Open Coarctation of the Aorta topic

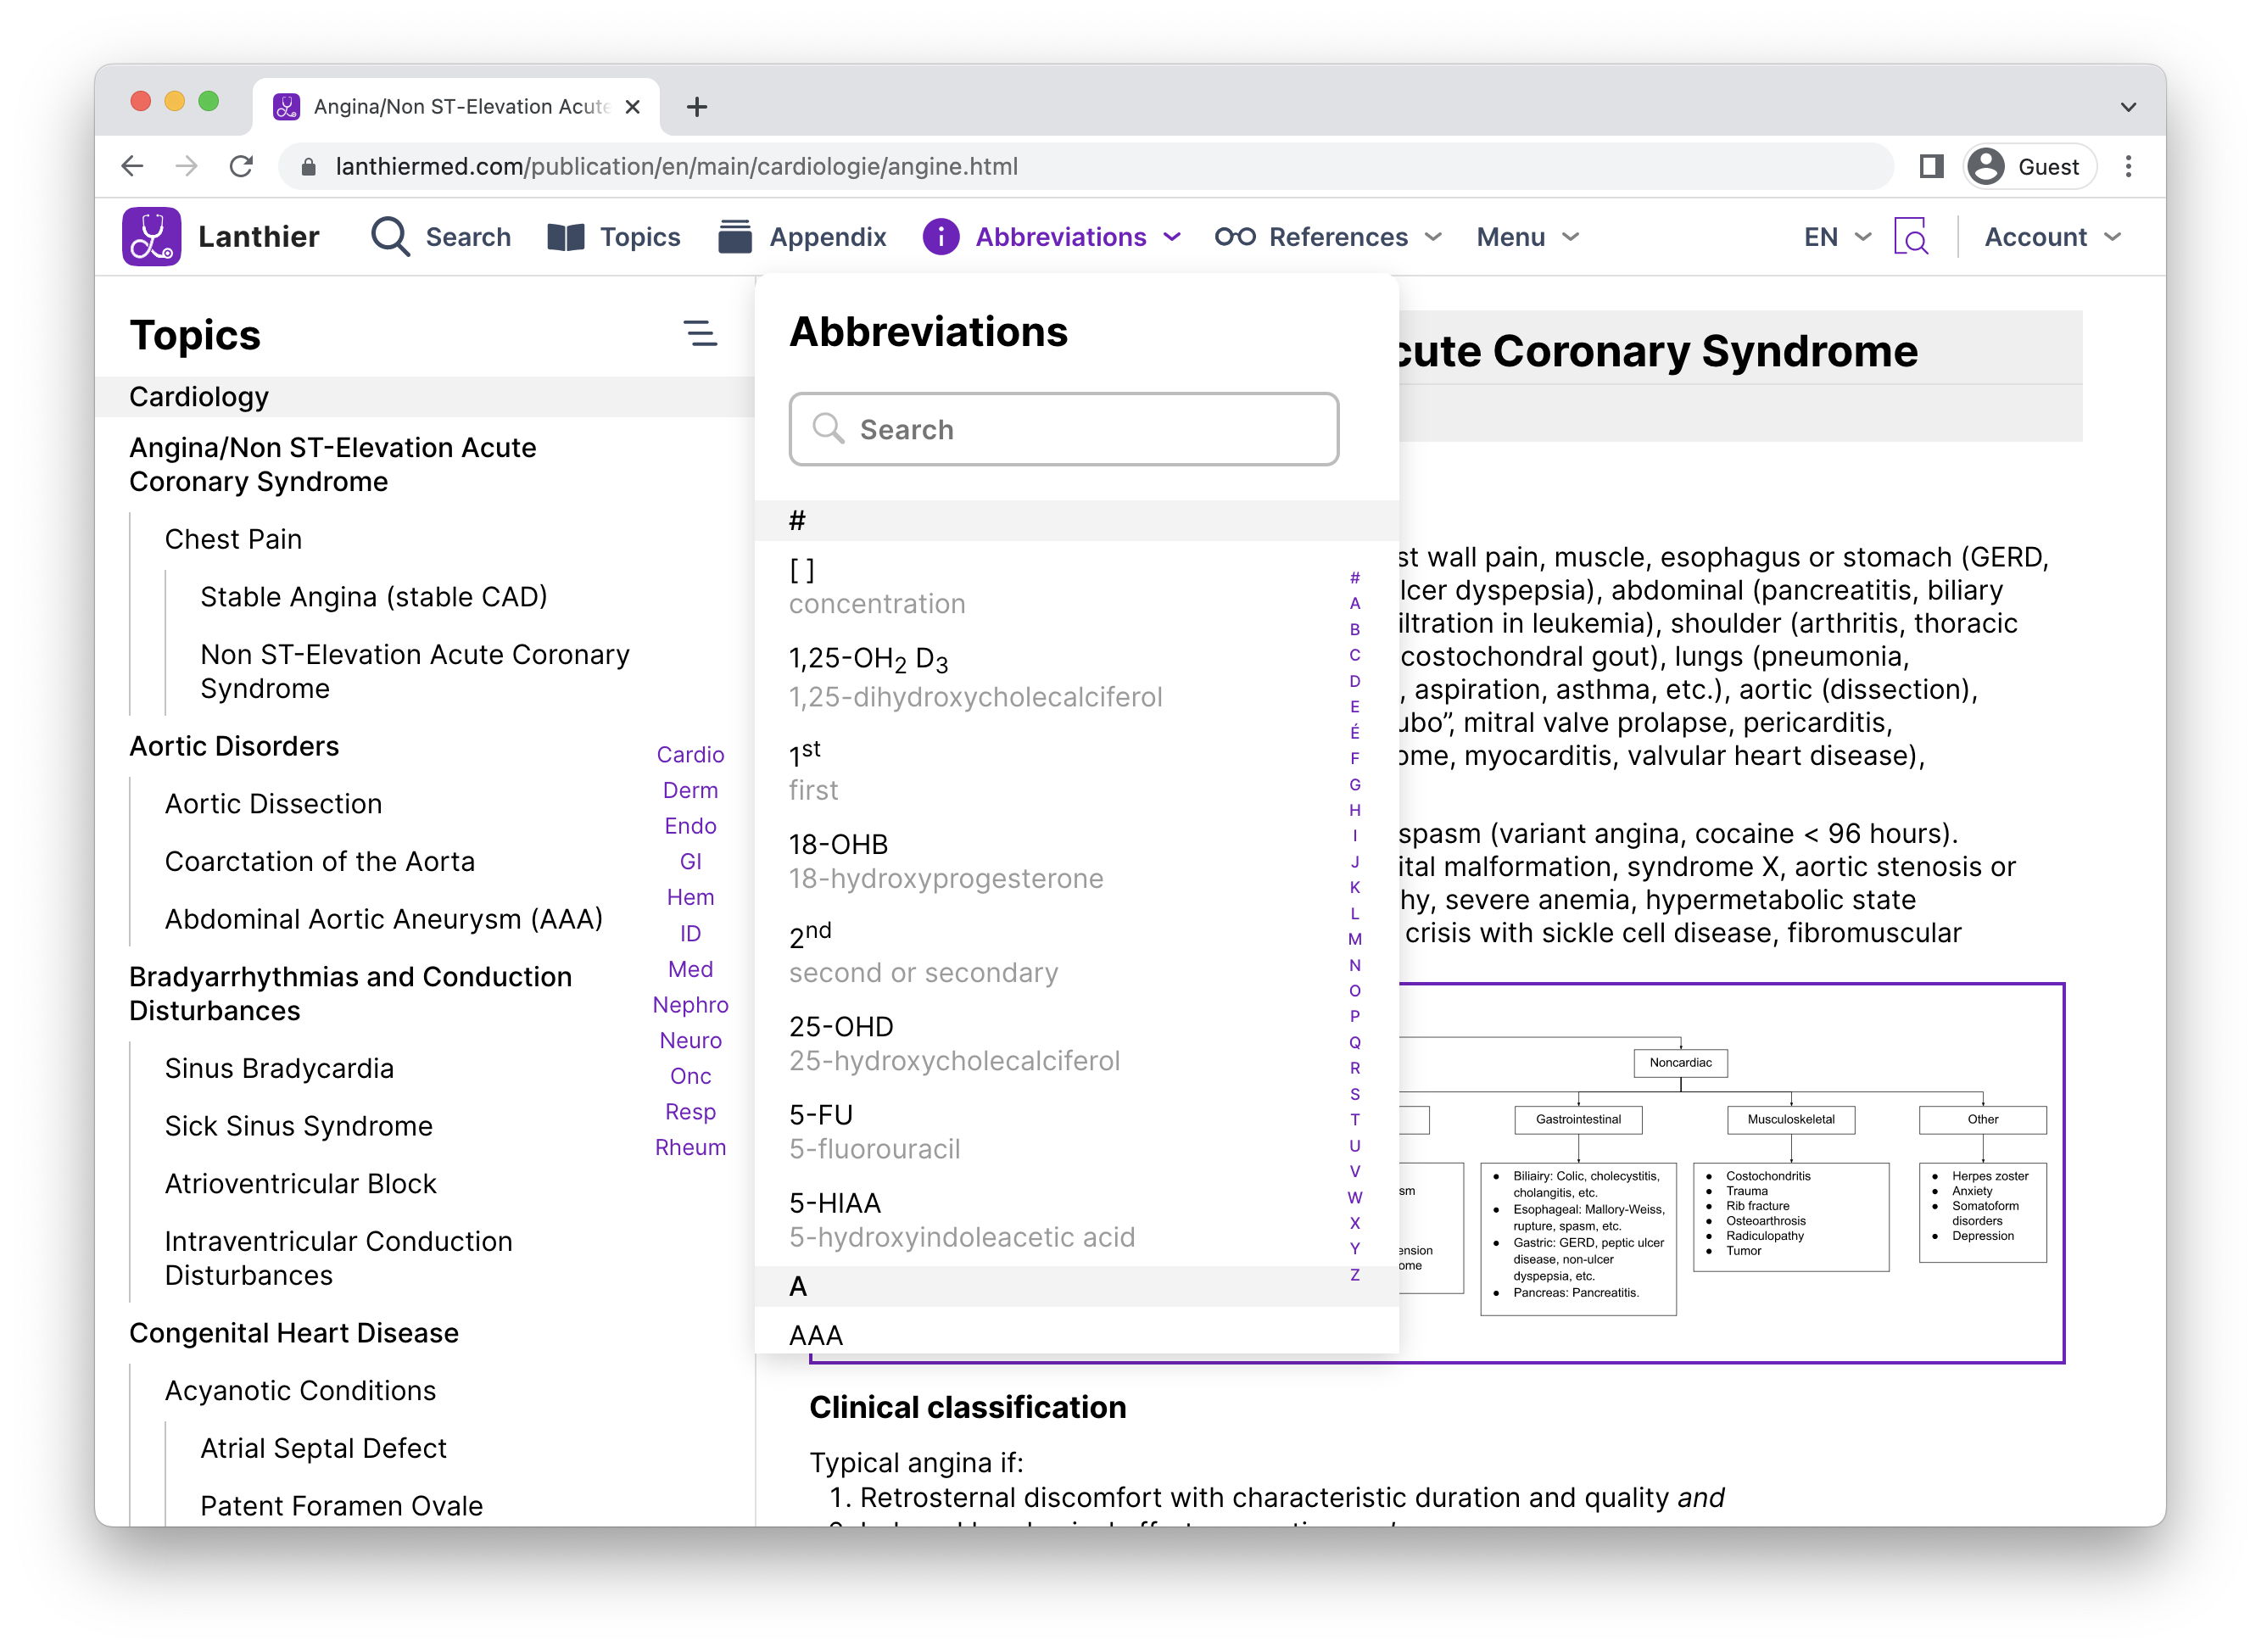pyautogui.click(x=320, y=861)
